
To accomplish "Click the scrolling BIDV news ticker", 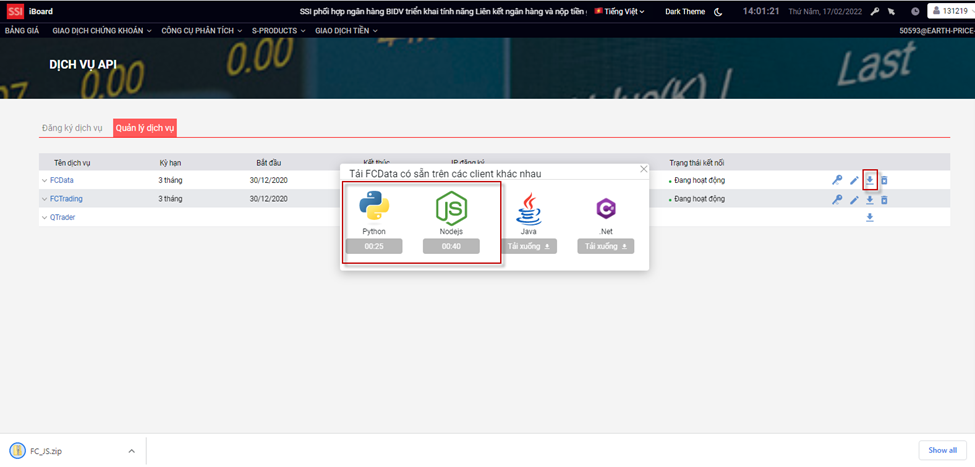I will point(443,11).
